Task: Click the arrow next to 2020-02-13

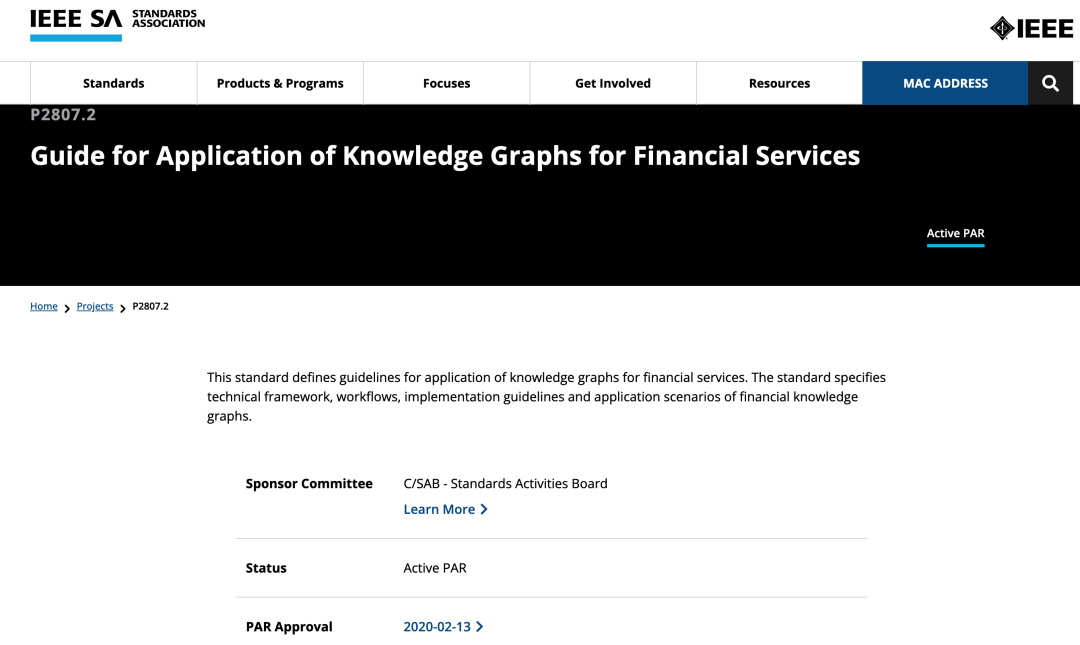Action: pyautogui.click(x=480, y=627)
